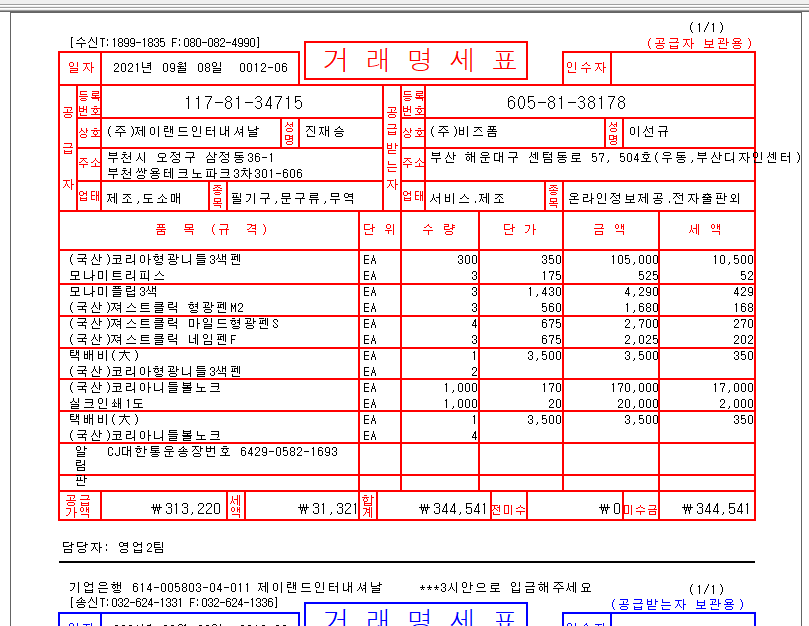Screen dimensions: 809x626
Task: Click the empty 인수자 field
Action: tap(682, 68)
